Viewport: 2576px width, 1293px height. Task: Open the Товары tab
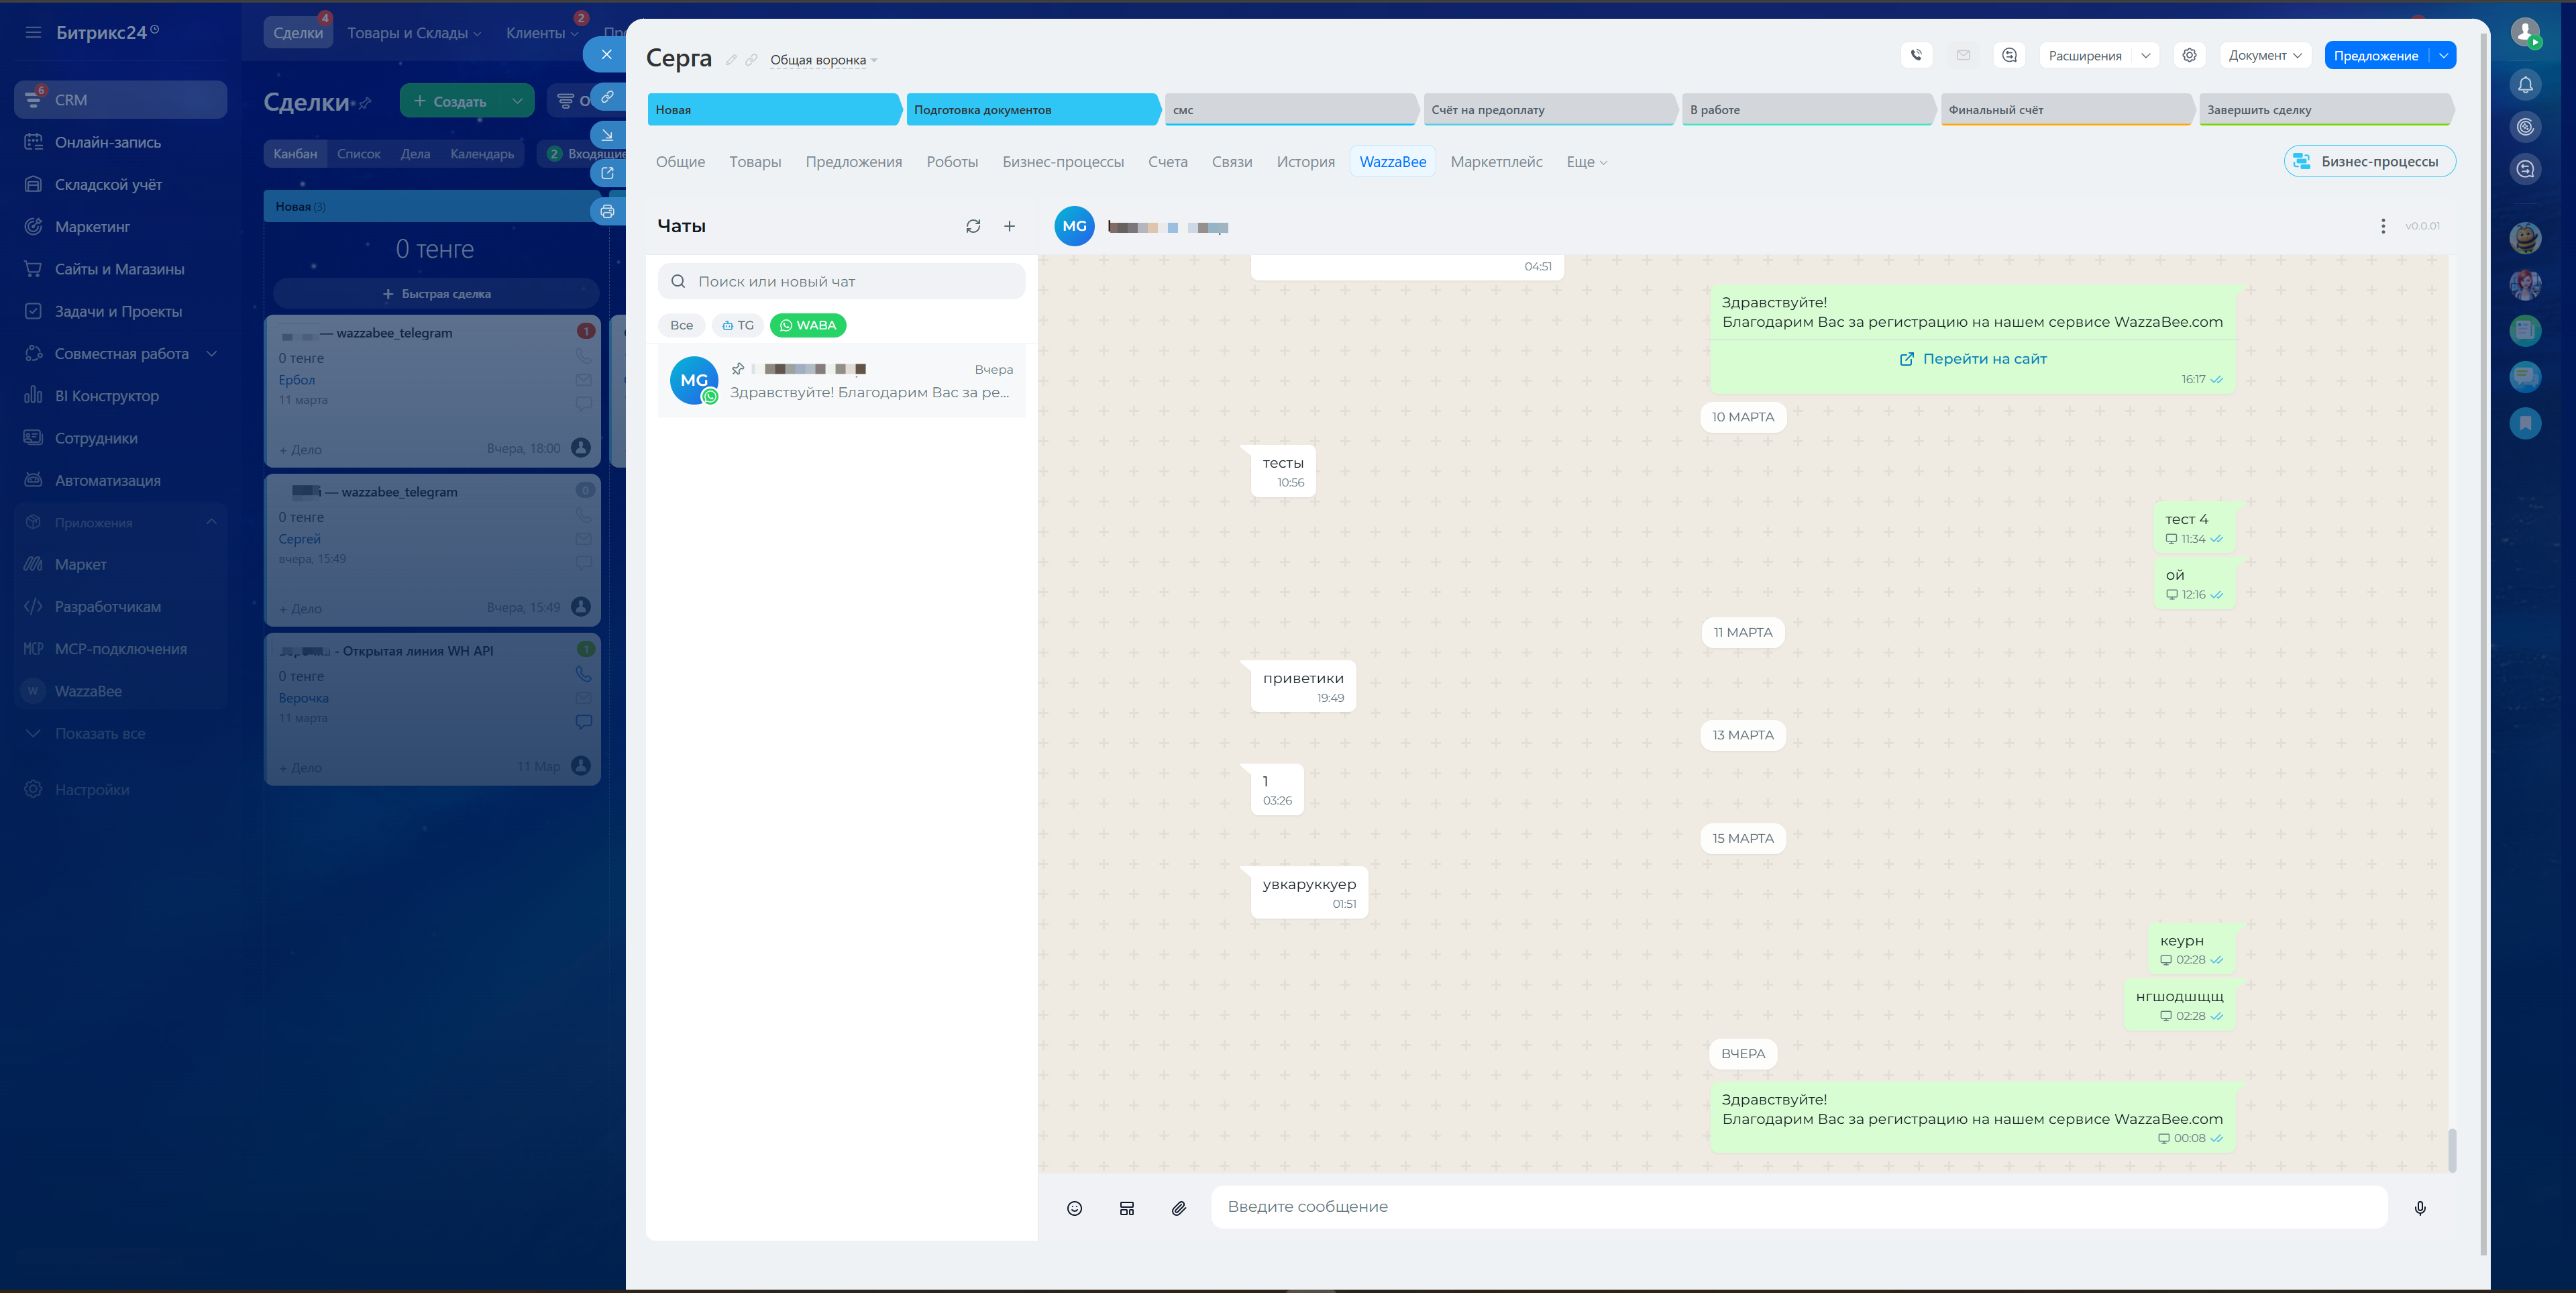[755, 162]
